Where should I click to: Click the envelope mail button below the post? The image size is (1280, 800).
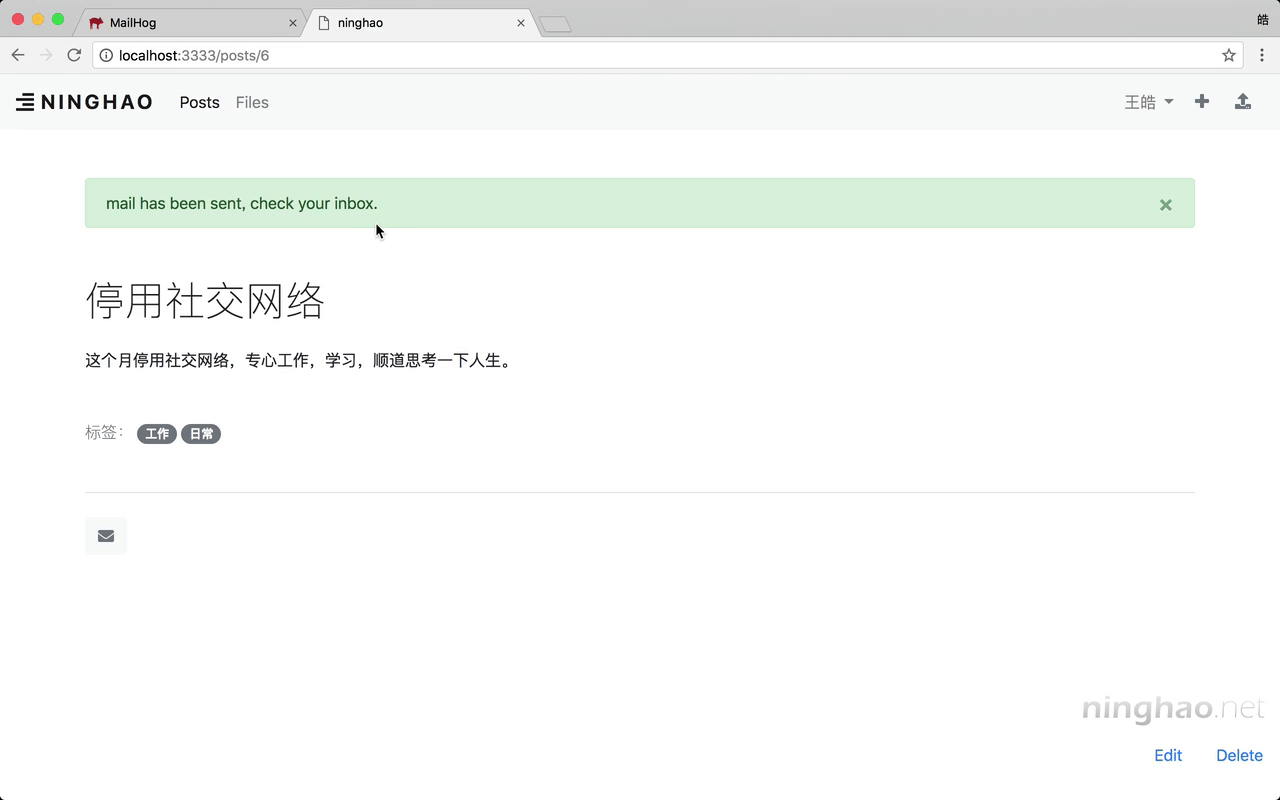pyautogui.click(x=106, y=536)
